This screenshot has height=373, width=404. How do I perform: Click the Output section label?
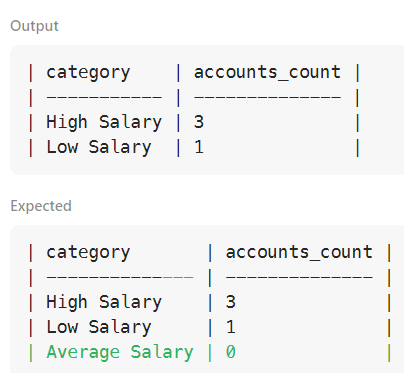tap(34, 26)
